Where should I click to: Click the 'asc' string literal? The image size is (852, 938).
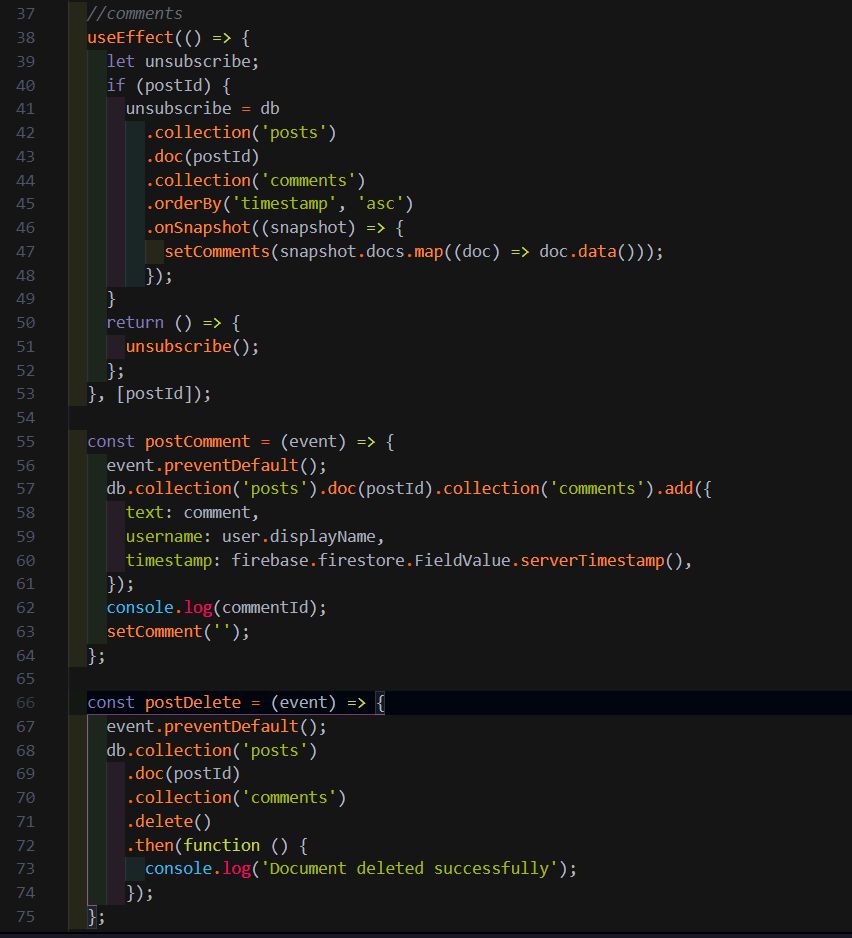pyautogui.click(x=380, y=203)
